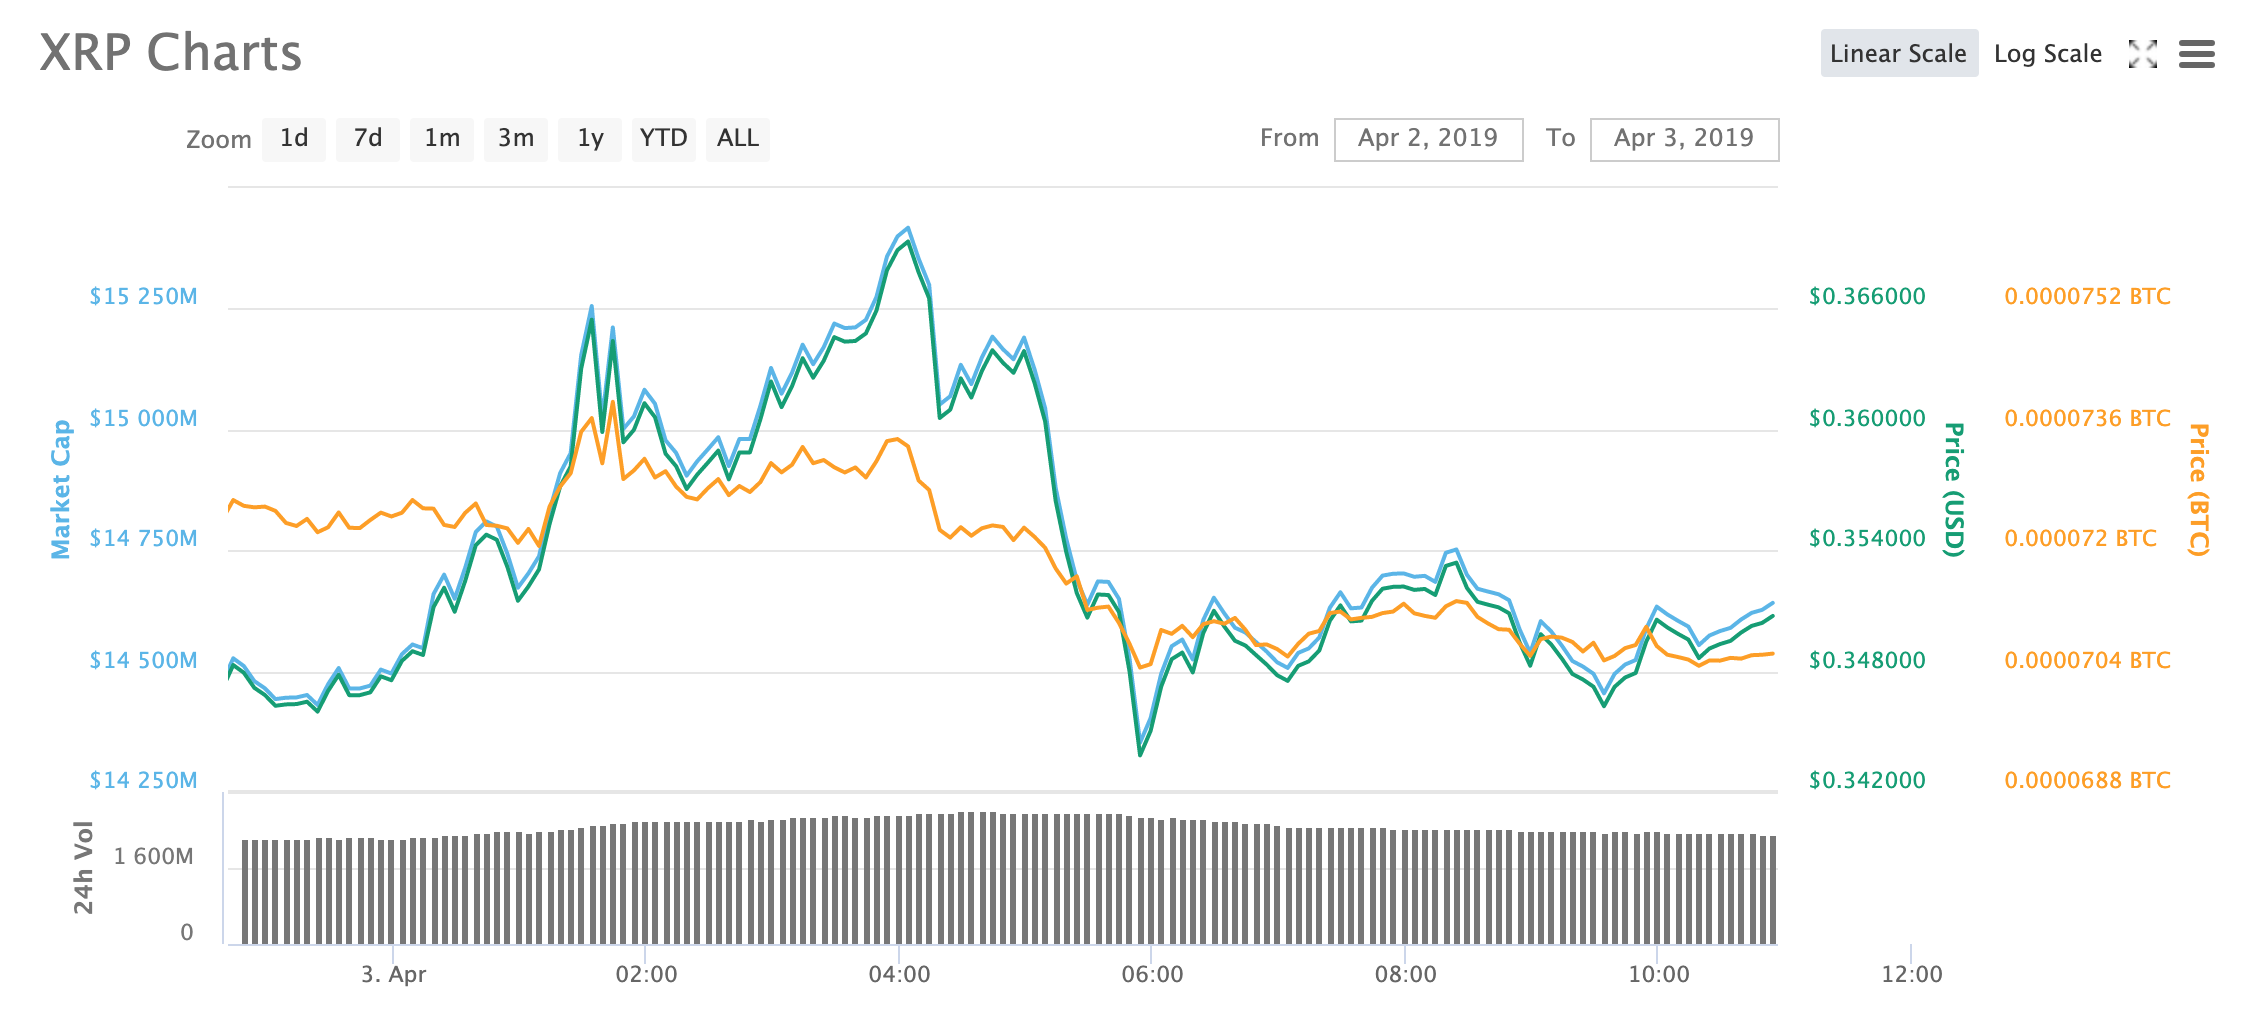
Task: Switch to Log Scale
Action: 2047,53
